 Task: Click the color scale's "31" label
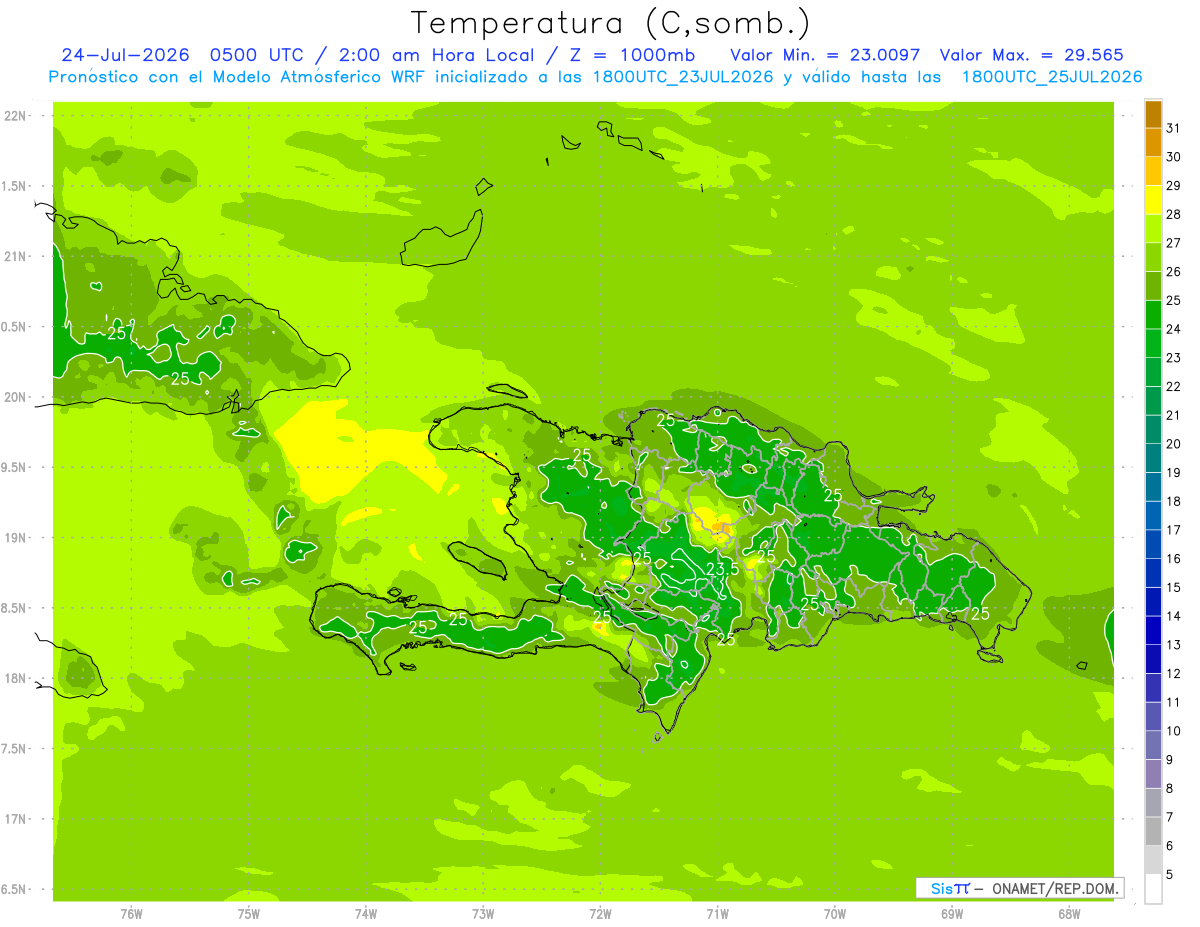(x=1174, y=128)
